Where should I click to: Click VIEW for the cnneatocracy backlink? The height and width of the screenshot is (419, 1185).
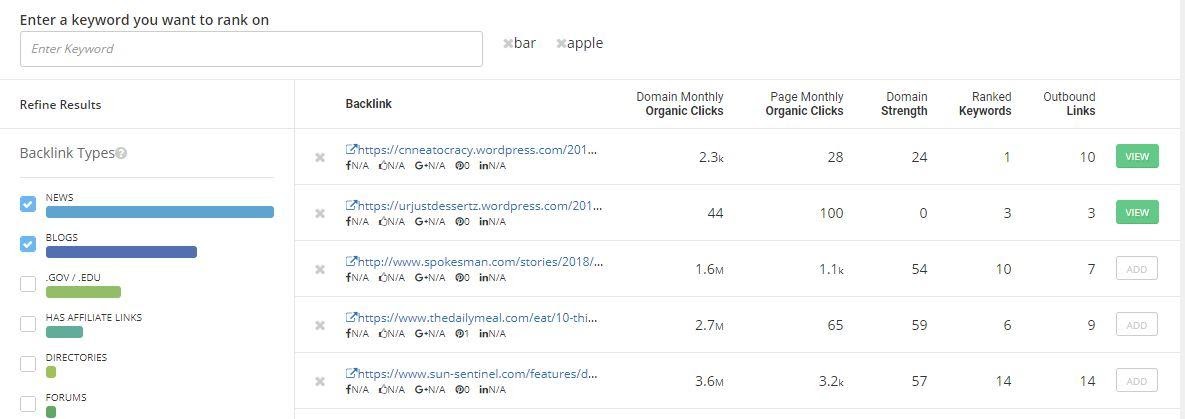coord(1137,157)
